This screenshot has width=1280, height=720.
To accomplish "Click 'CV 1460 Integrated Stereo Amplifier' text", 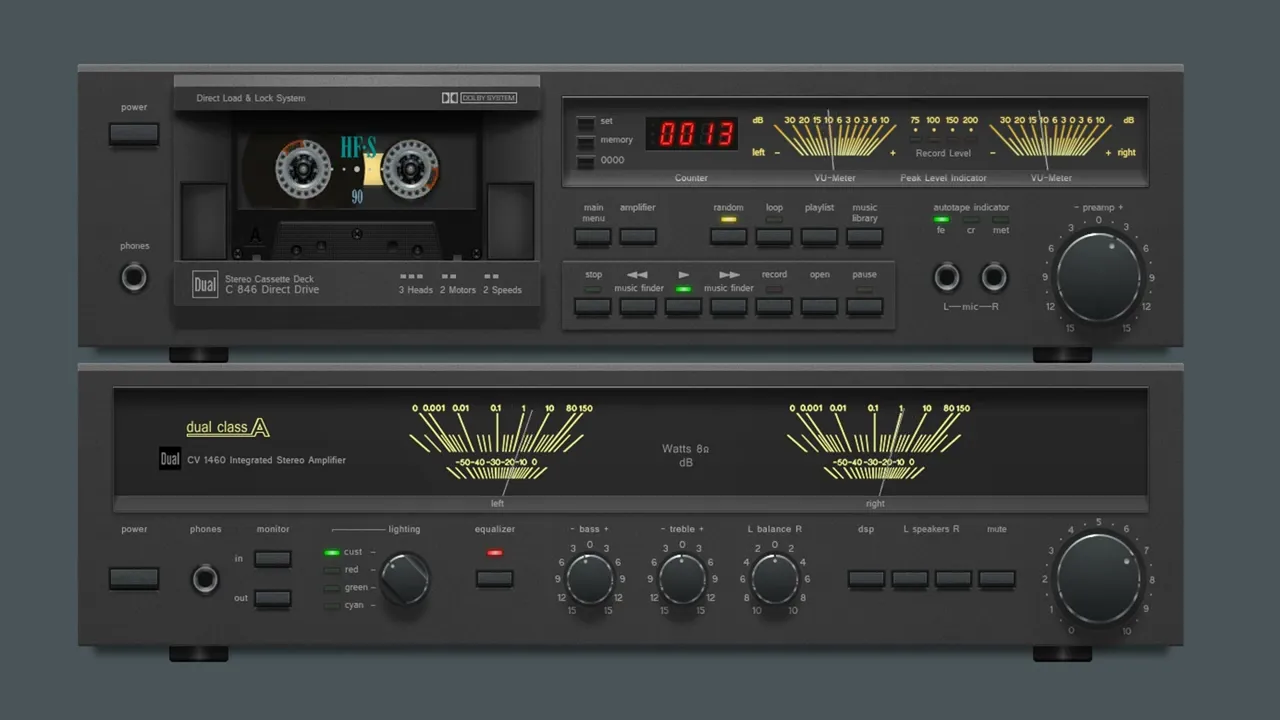I will 266,460.
